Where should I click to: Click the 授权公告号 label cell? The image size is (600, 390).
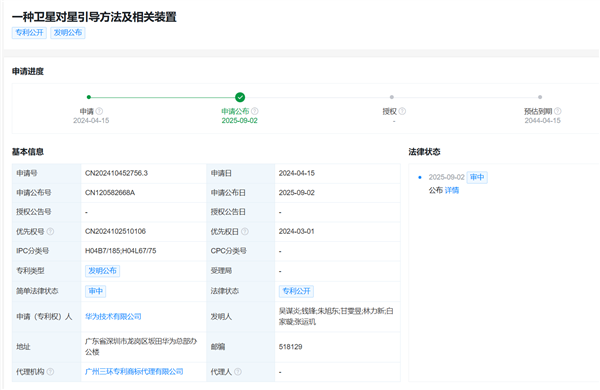(x=47, y=212)
